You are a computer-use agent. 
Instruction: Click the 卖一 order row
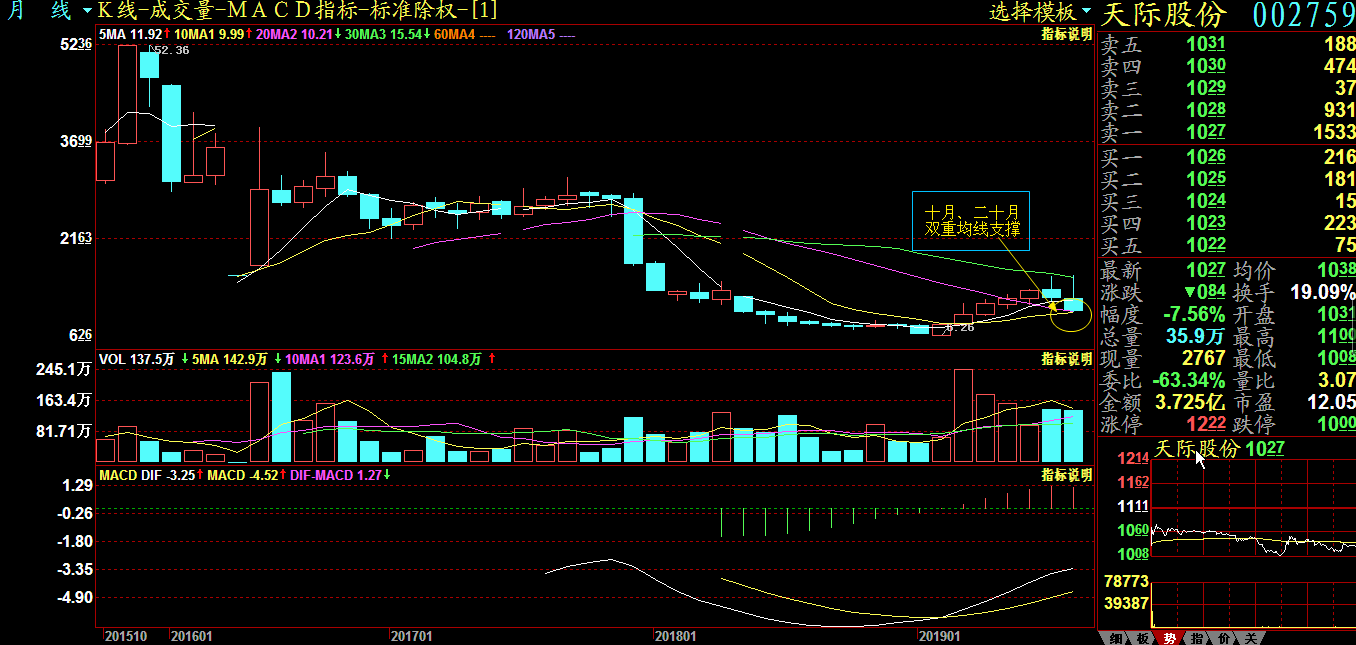(x=1228, y=132)
